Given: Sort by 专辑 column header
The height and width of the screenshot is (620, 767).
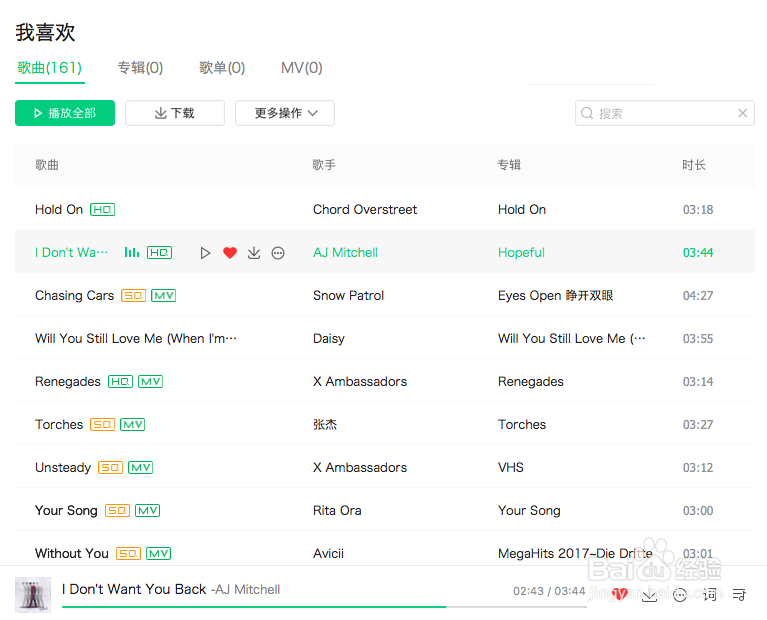Looking at the screenshot, I should [509, 165].
